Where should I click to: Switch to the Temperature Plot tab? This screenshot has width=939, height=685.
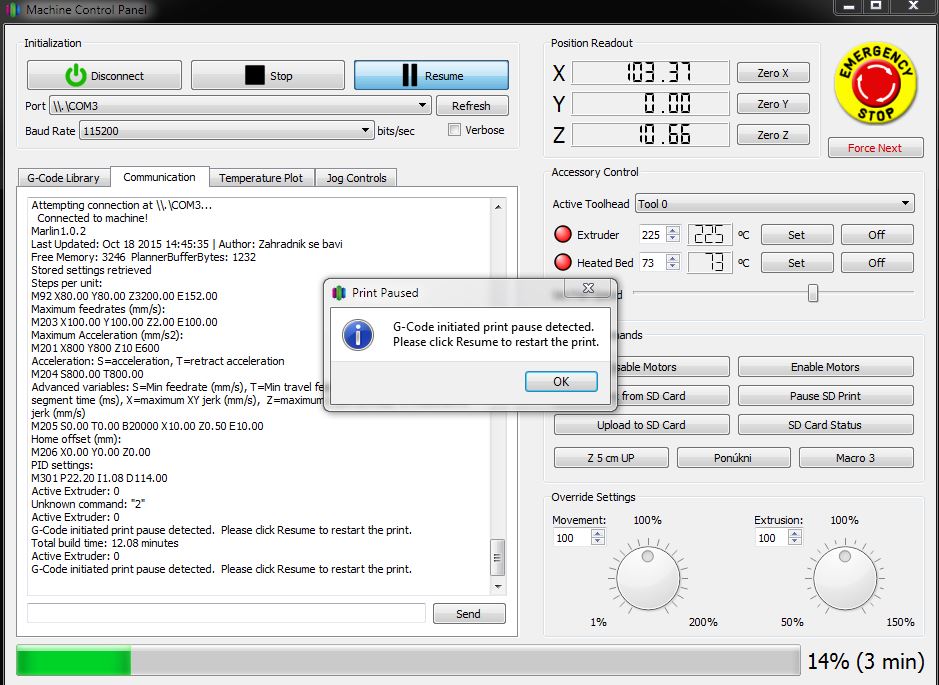pyautogui.click(x=261, y=178)
